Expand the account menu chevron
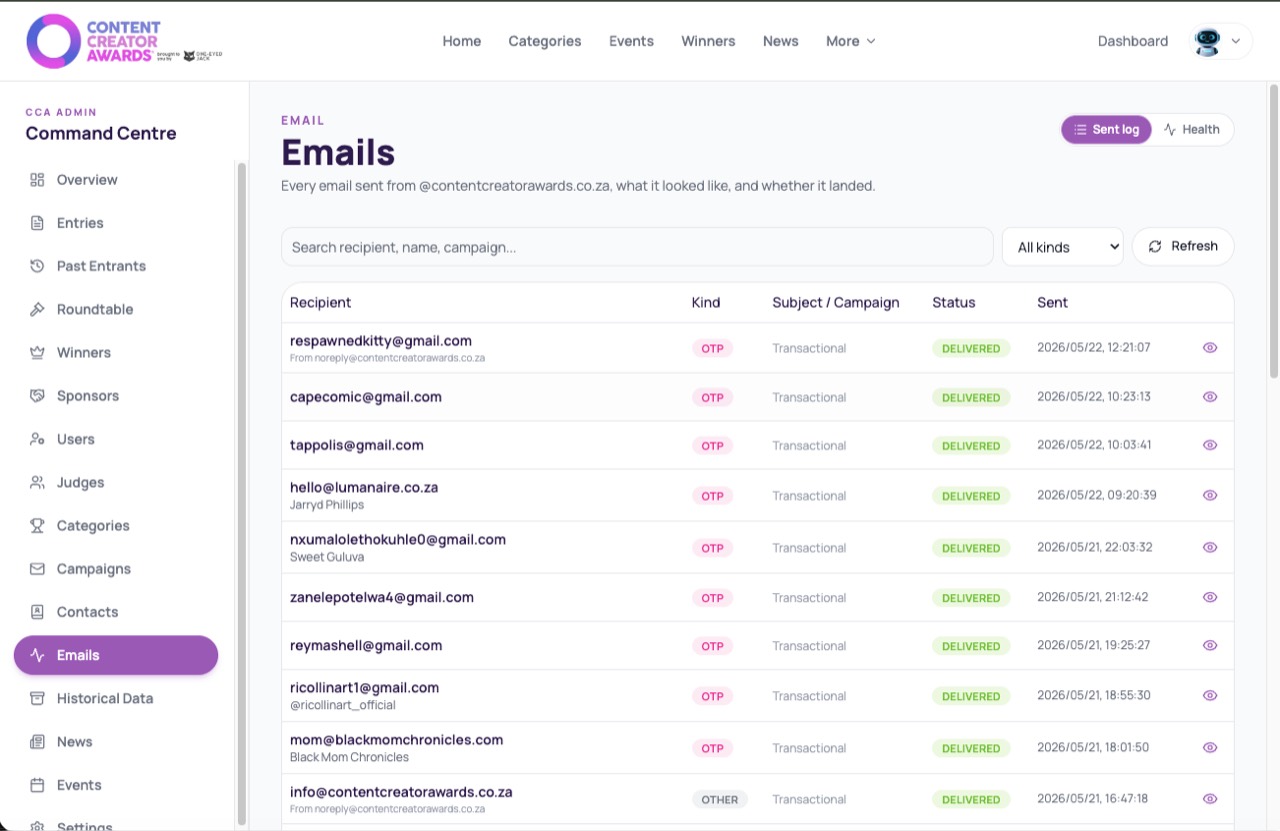Image resolution: width=1280 pixels, height=831 pixels. pos(1236,41)
